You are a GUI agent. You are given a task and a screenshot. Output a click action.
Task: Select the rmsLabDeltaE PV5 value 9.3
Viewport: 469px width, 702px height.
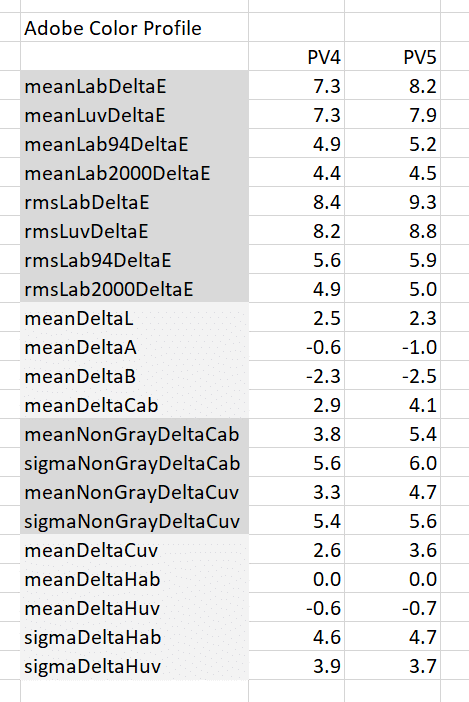(392, 201)
